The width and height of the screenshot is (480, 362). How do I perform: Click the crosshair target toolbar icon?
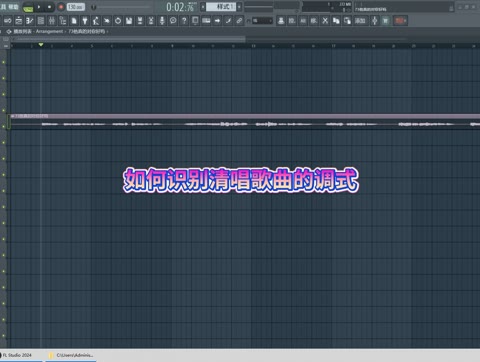[x=375, y=21]
